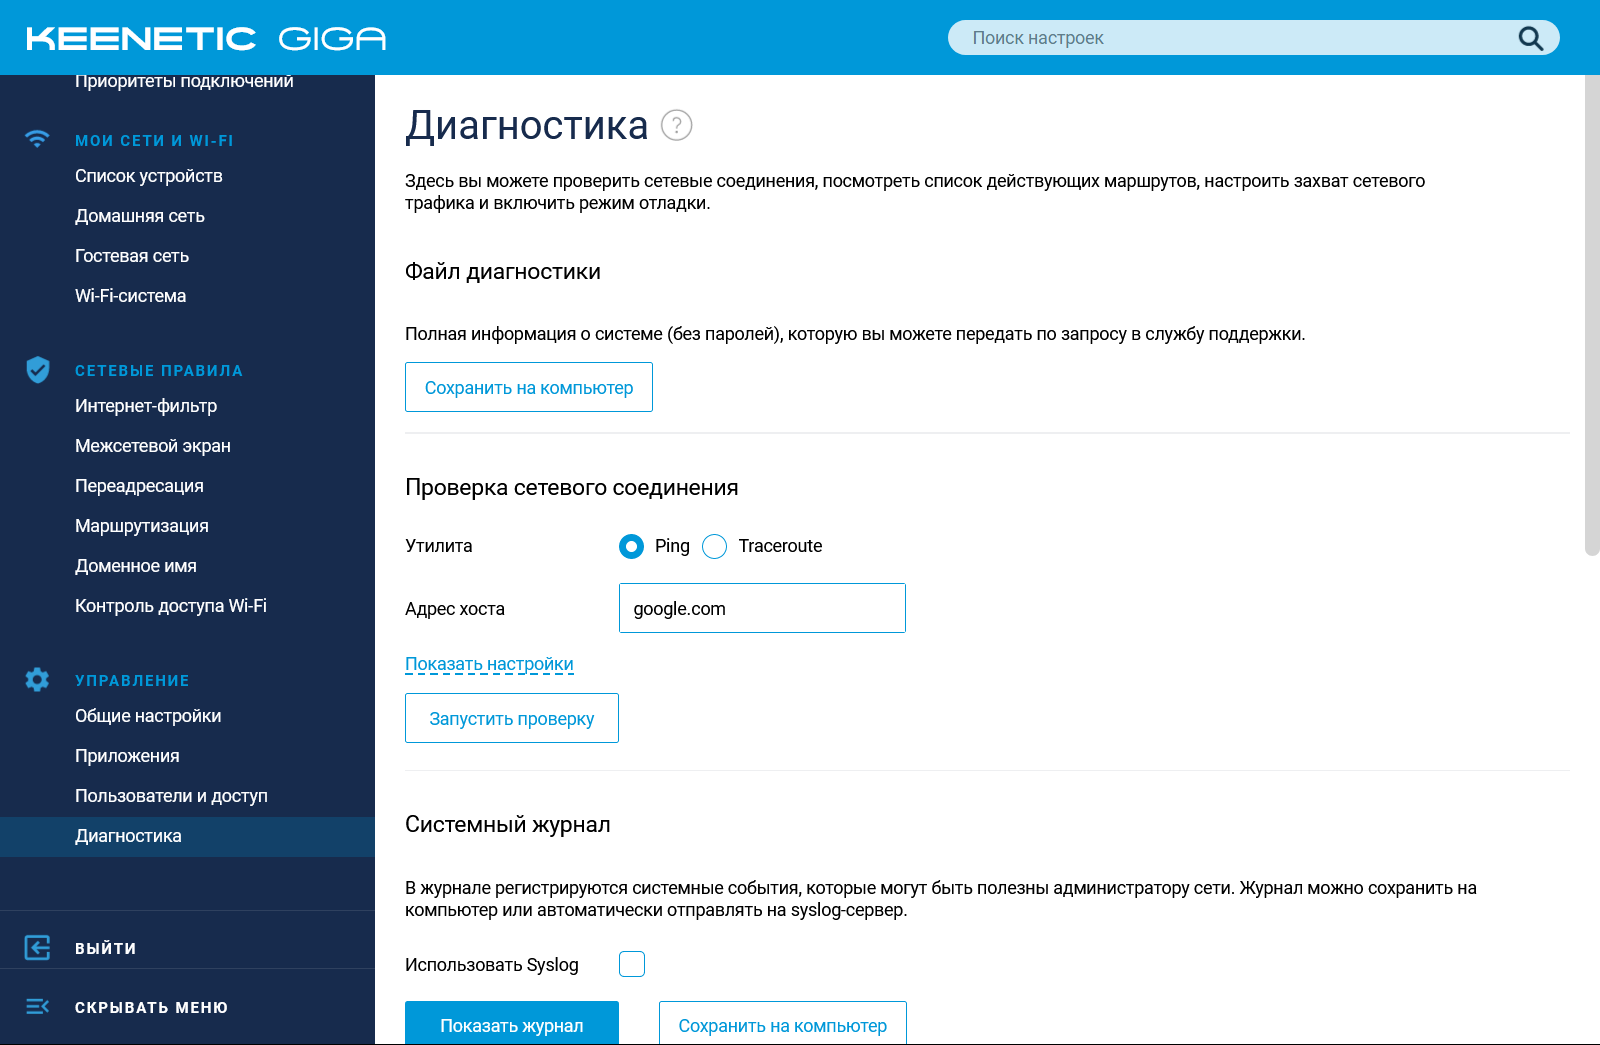
Task: Click Системный журнал heading
Action: click(508, 824)
